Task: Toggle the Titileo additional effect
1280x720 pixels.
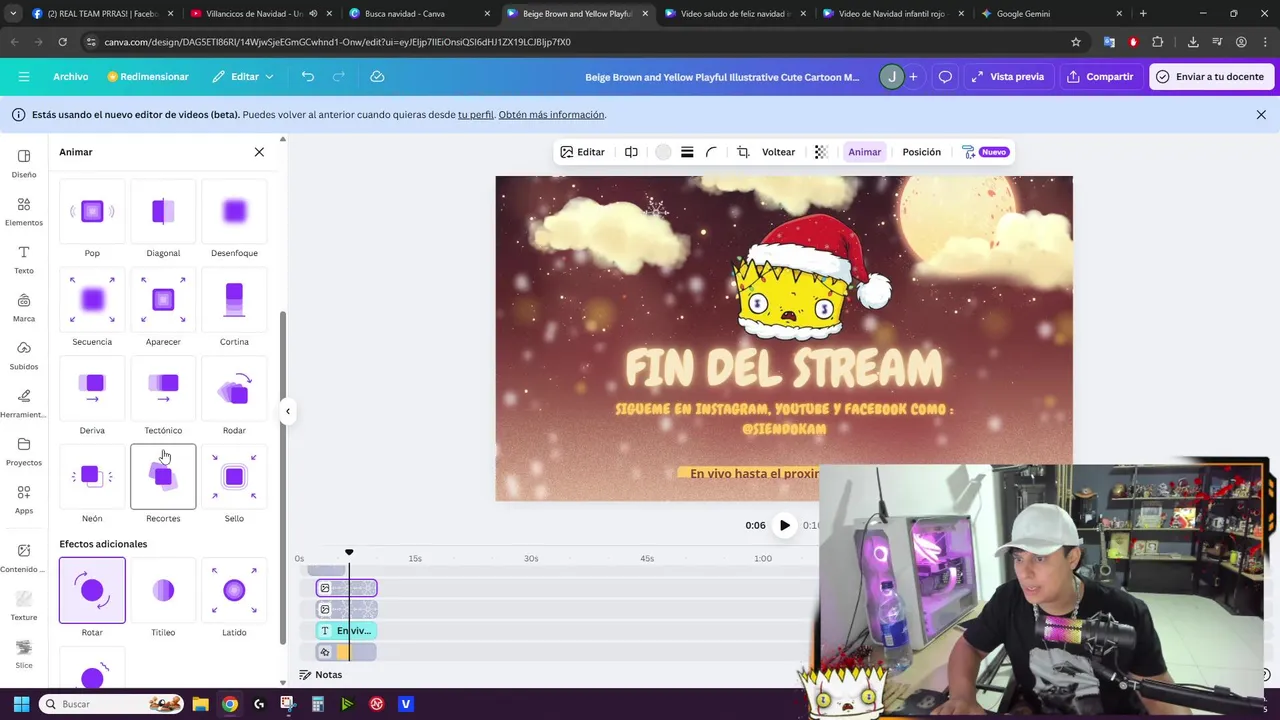Action: point(163,591)
